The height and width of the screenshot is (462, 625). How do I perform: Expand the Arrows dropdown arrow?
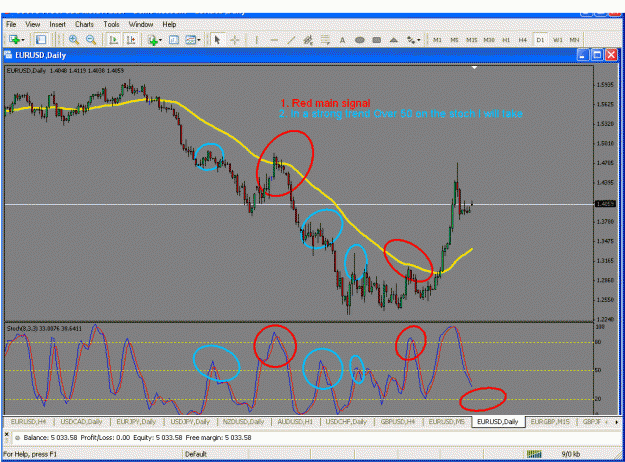[419, 40]
